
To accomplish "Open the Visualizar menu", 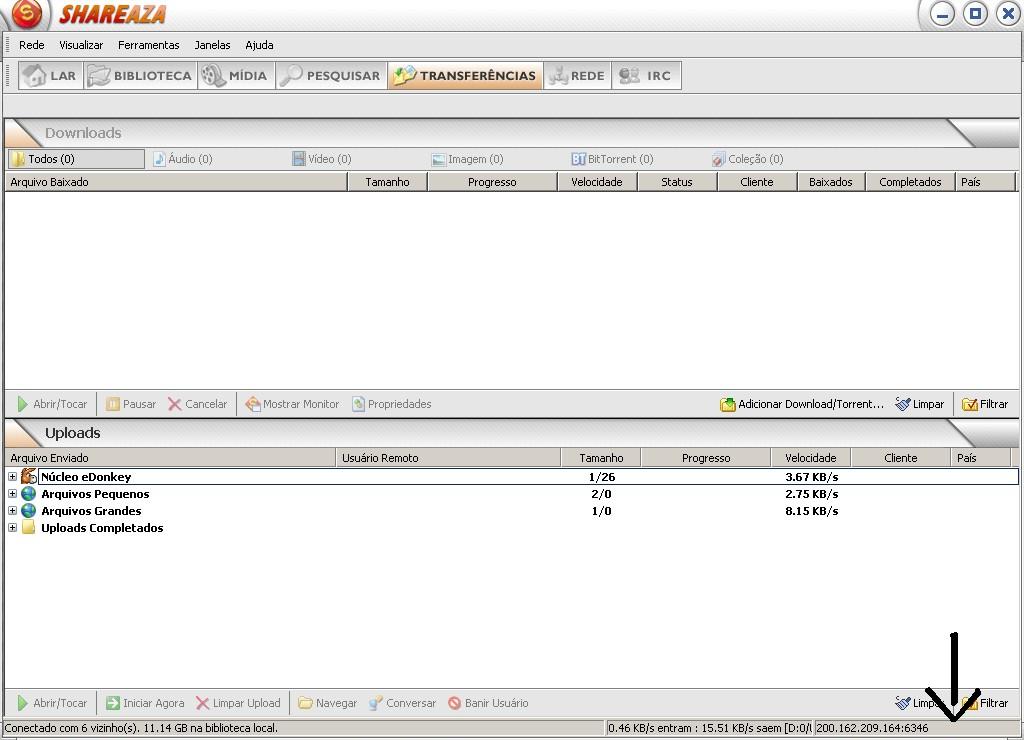I will point(81,45).
